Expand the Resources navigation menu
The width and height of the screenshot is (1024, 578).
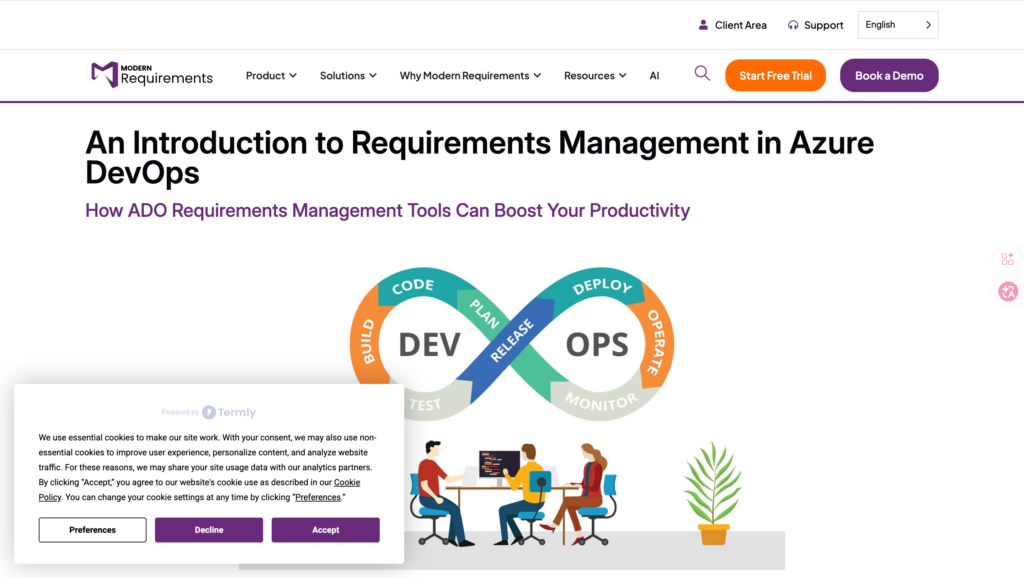coord(595,76)
